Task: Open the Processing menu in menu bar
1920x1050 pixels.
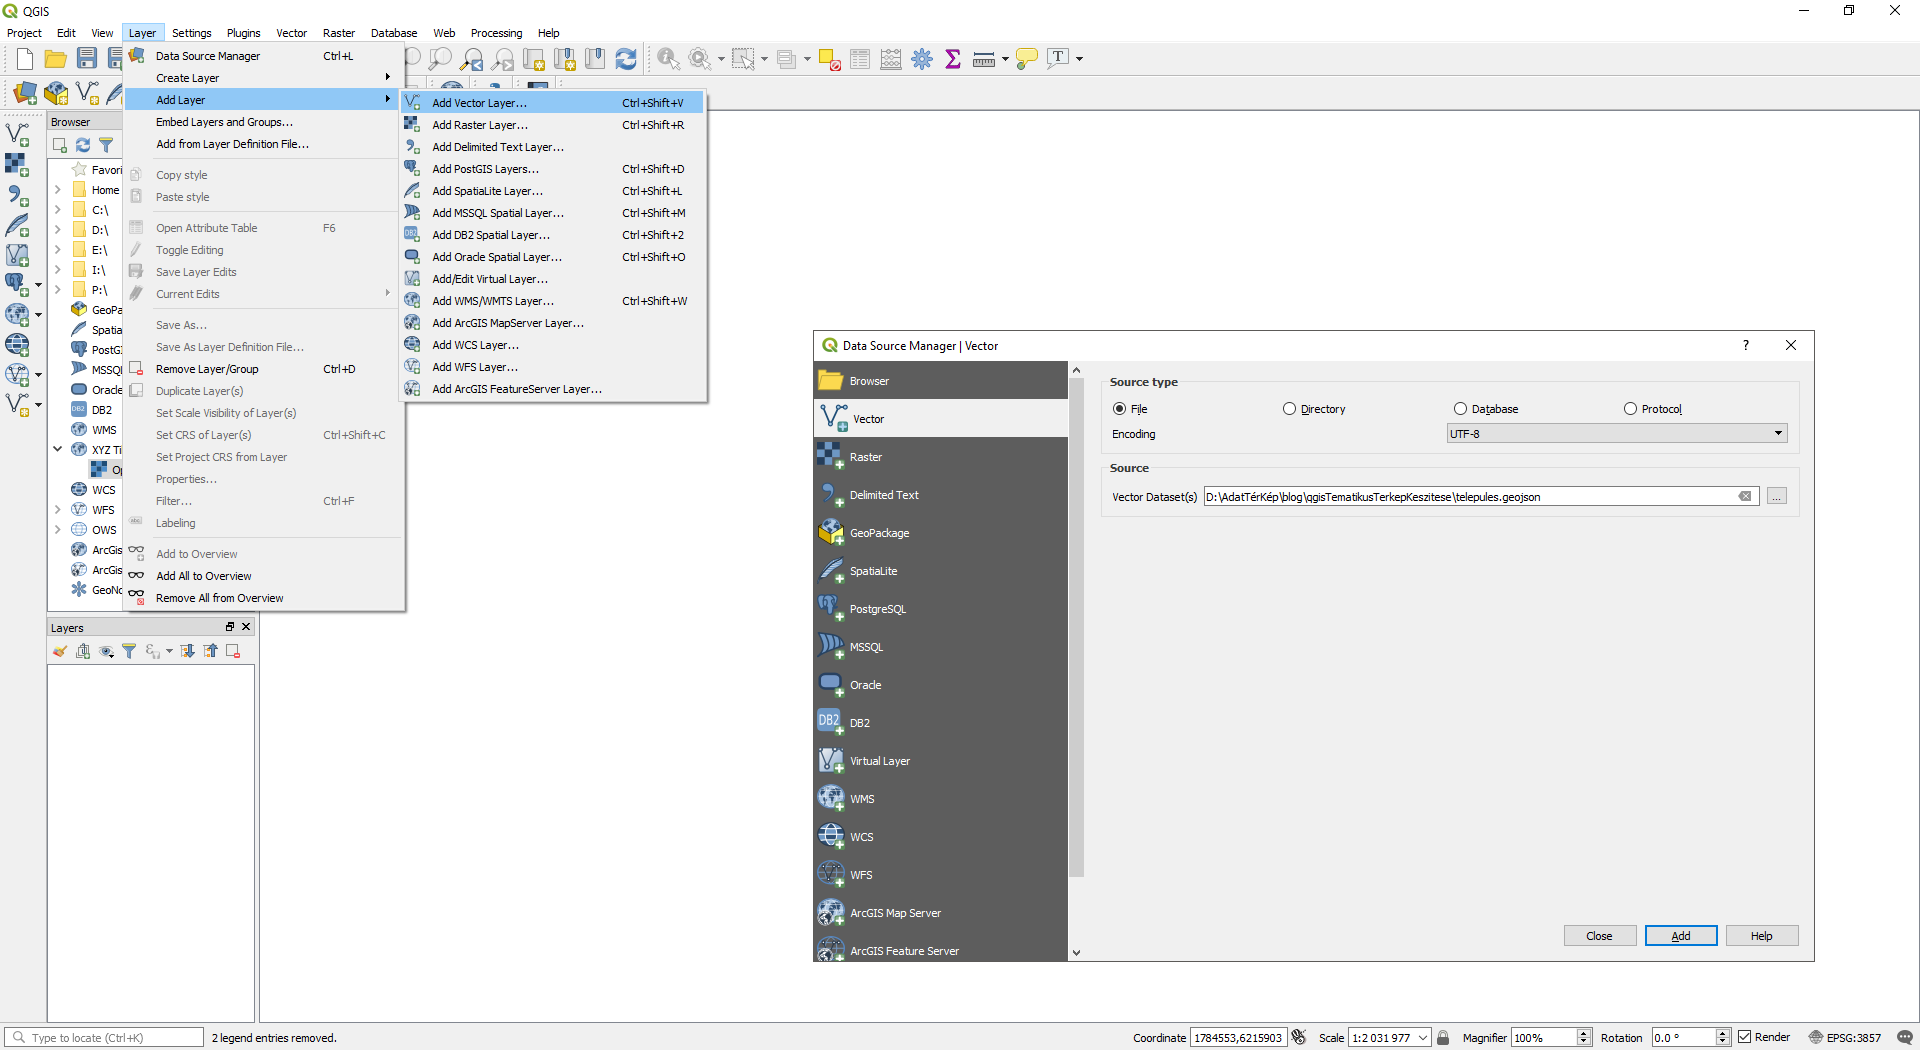Action: tap(496, 33)
